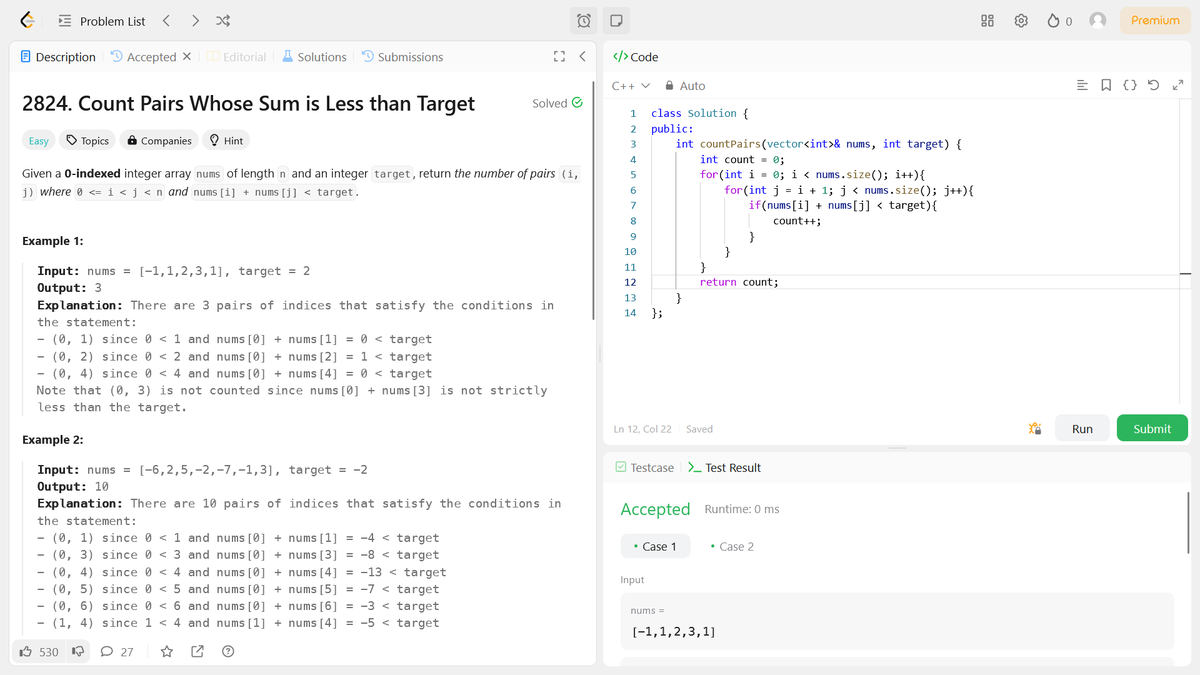Screen dimensions: 1200x675
Task: Open settings gear icon
Action: [x=1021, y=20]
